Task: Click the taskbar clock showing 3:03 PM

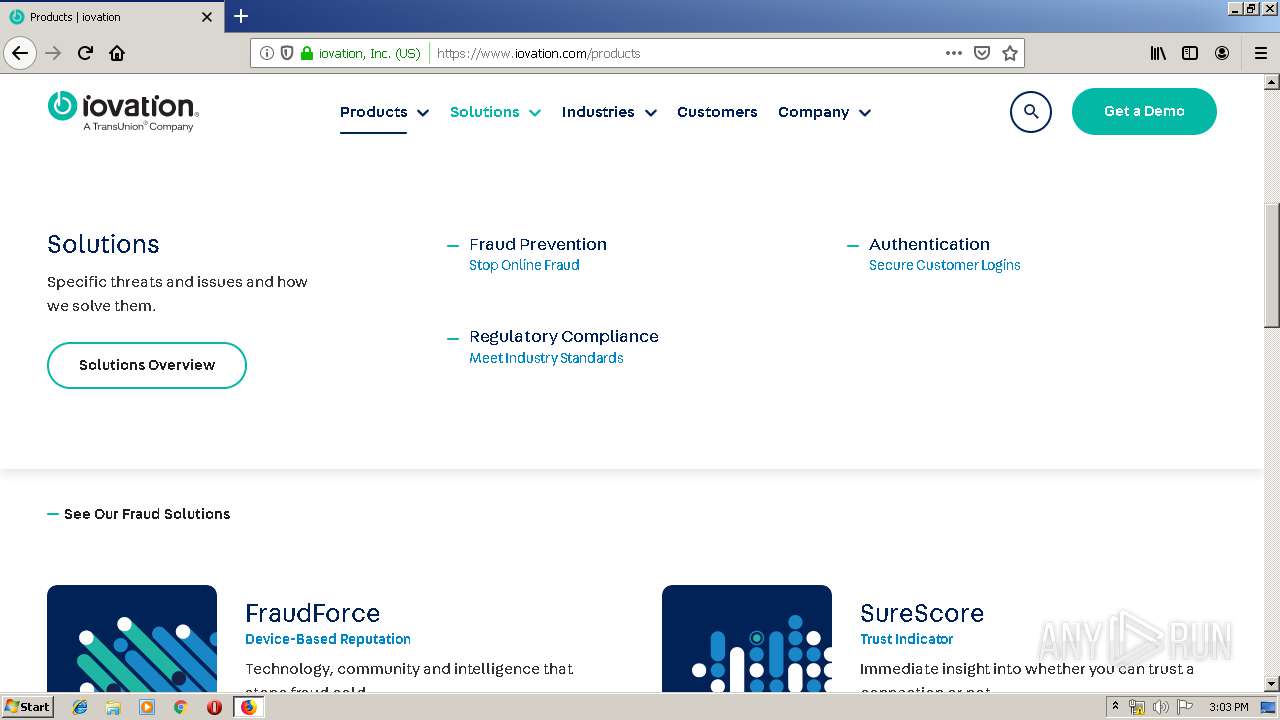Action: point(1228,707)
